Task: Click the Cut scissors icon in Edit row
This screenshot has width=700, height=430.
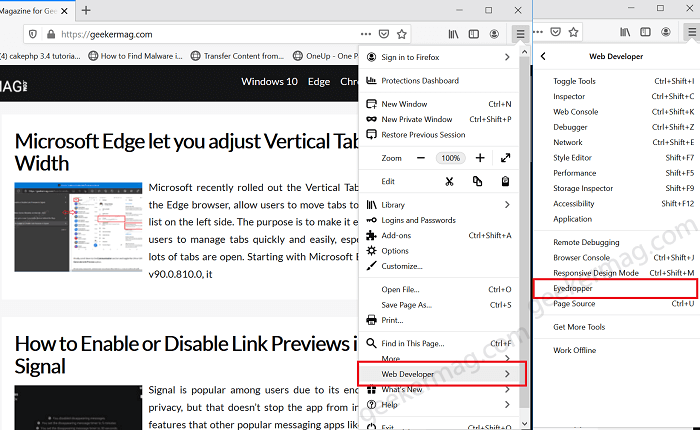Action: coord(449,181)
